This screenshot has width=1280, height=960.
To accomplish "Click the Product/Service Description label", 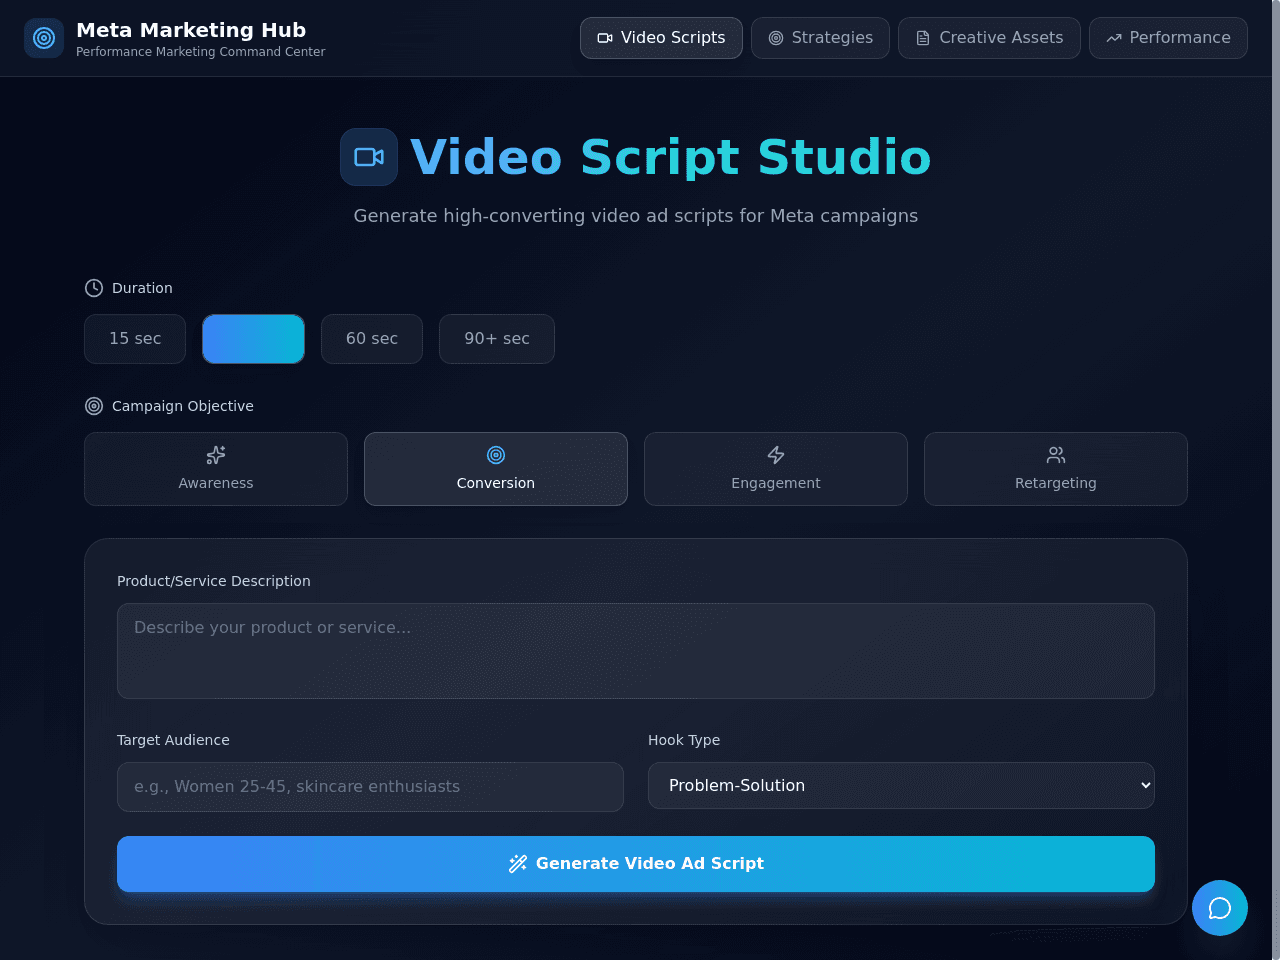I will tap(214, 581).
